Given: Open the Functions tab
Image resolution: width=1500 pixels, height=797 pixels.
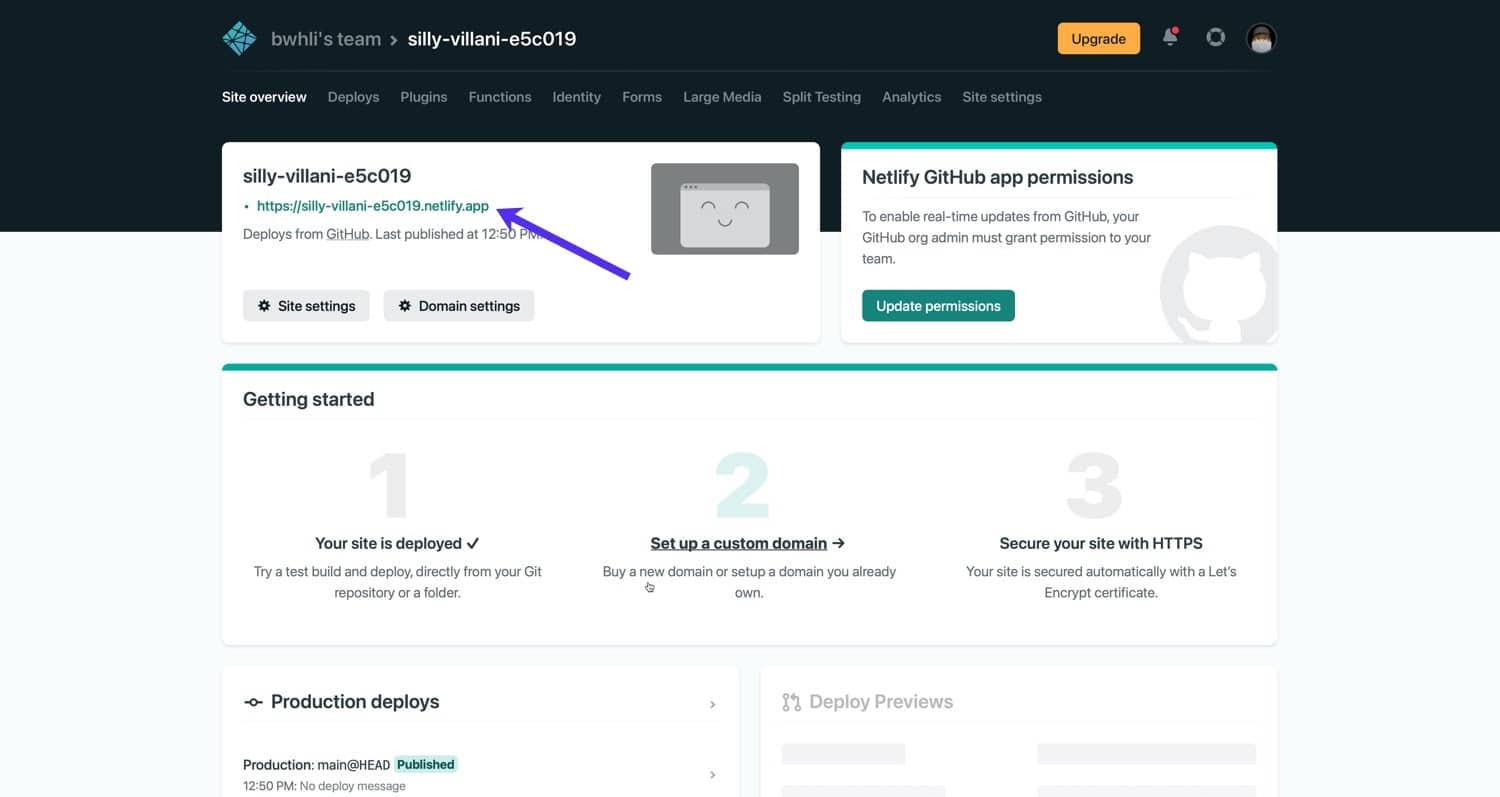Looking at the screenshot, I should point(499,97).
